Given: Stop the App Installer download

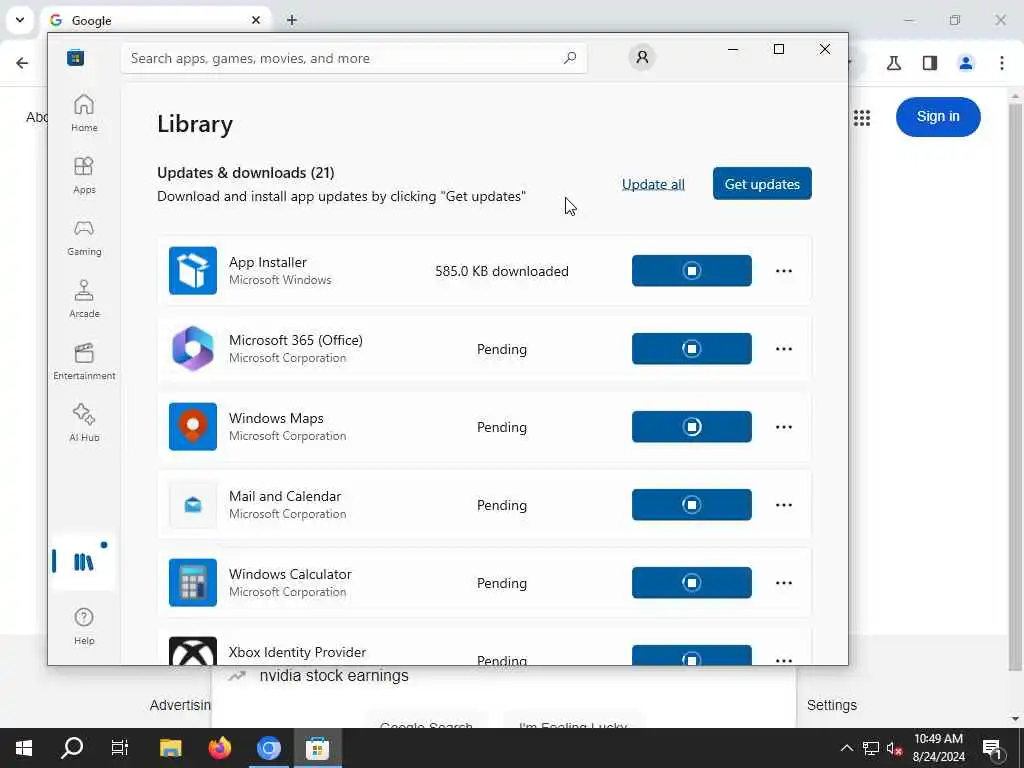Looking at the screenshot, I should 692,270.
